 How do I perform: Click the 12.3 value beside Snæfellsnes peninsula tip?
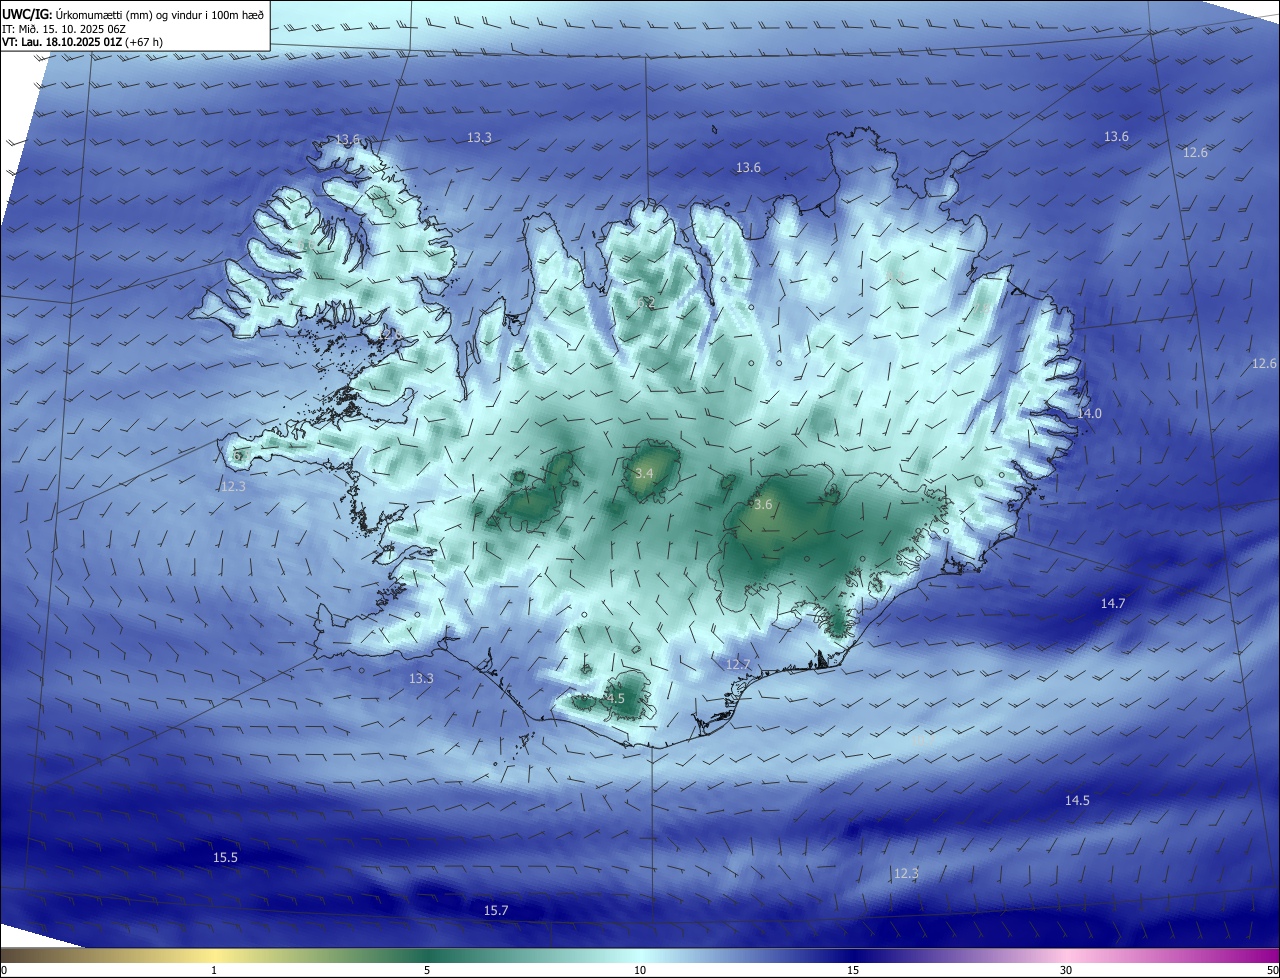click(x=233, y=486)
